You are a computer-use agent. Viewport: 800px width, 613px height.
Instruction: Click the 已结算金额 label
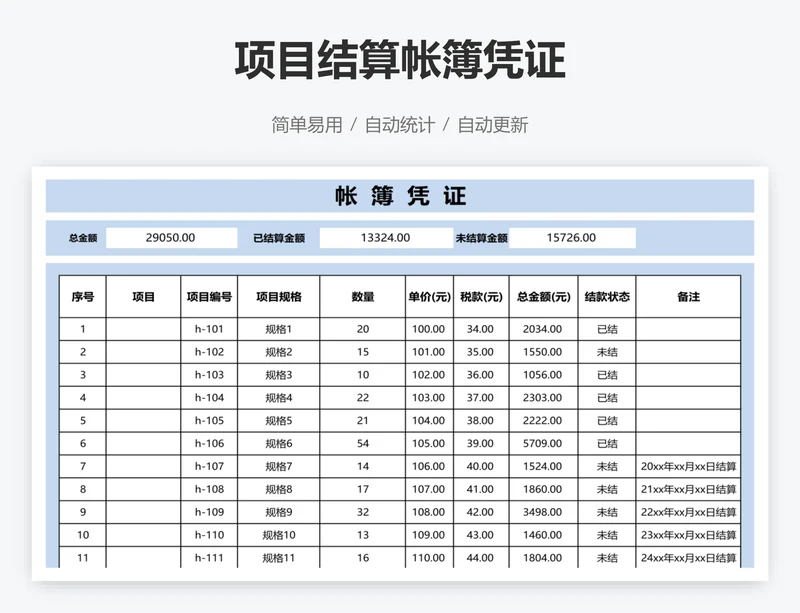(279, 238)
